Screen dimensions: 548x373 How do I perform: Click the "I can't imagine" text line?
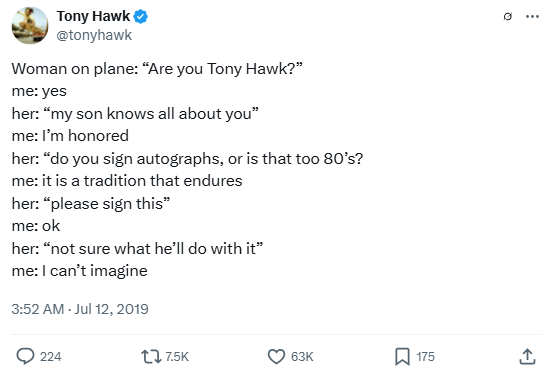(80, 271)
